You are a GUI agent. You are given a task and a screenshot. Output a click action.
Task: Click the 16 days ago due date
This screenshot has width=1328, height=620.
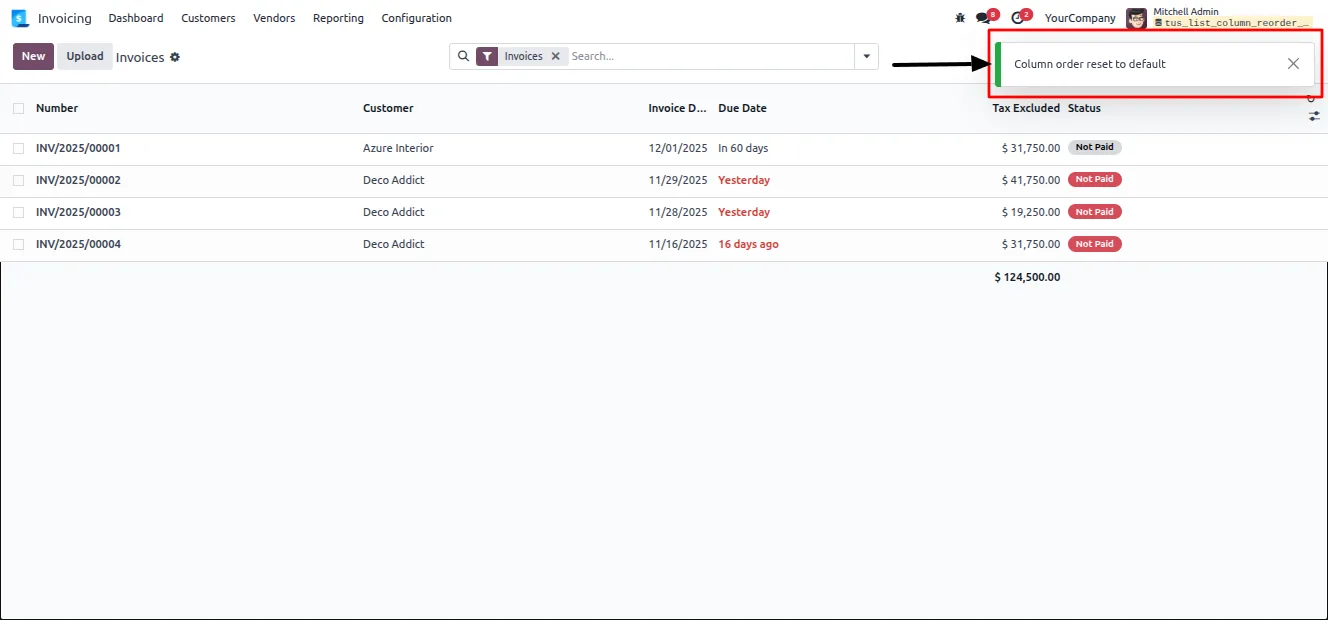[x=748, y=244]
